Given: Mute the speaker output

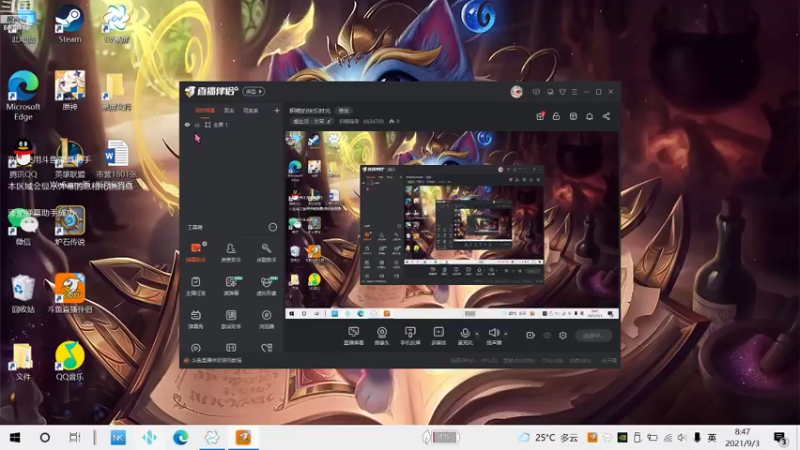Looking at the screenshot, I should [x=494, y=336].
